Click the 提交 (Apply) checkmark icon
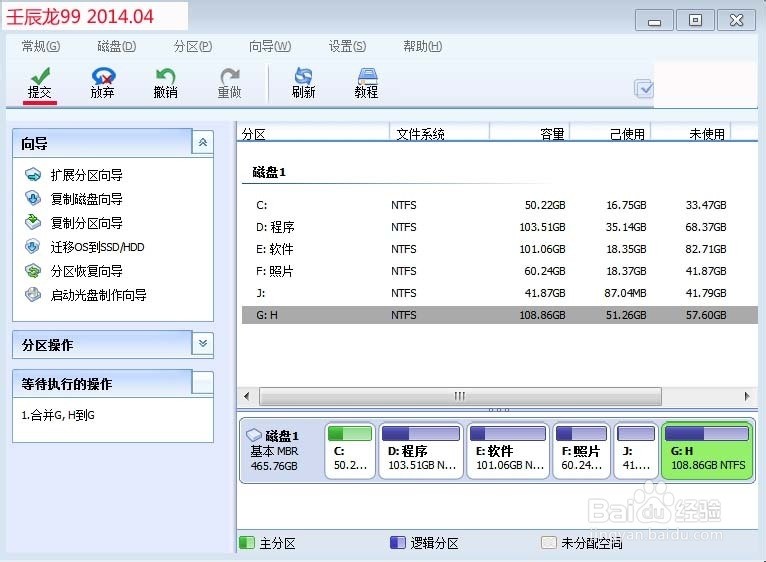Screen dimensions: 766x562 (40, 76)
